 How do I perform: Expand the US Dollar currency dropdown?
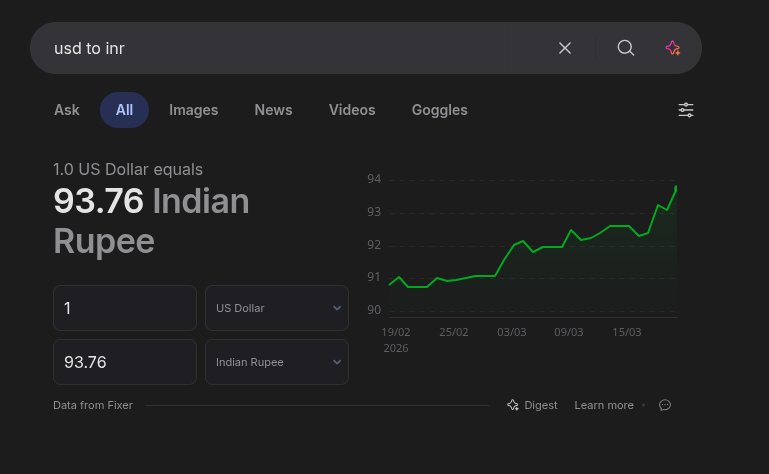coord(277,308)
